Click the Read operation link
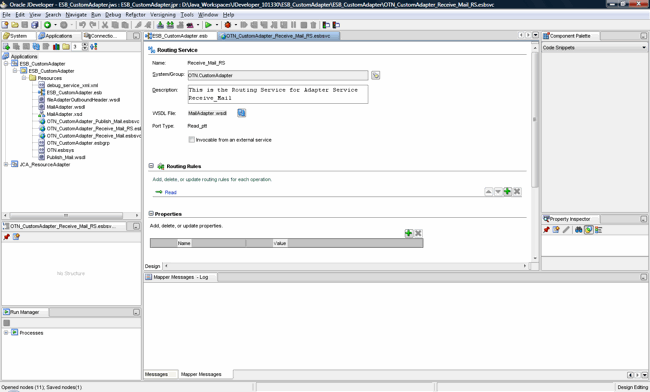650x392 pixels. 170,192
